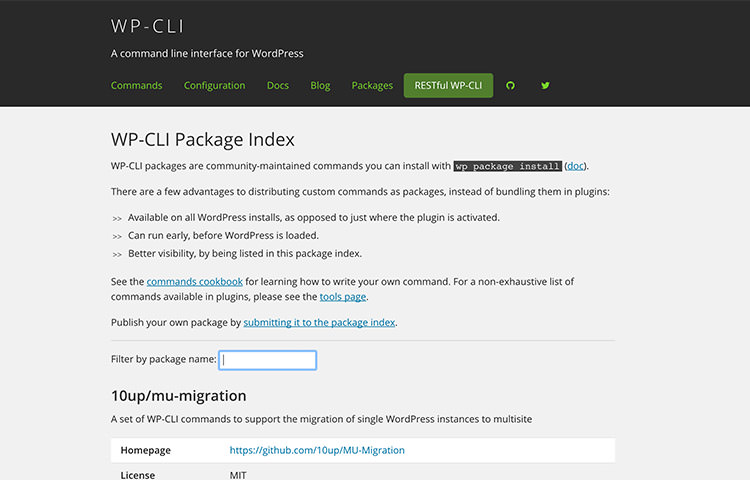Click the WP-CLI Package Index heading
Image resolution: width=750 pixels, height=480 pixels.
click(203, 140)
